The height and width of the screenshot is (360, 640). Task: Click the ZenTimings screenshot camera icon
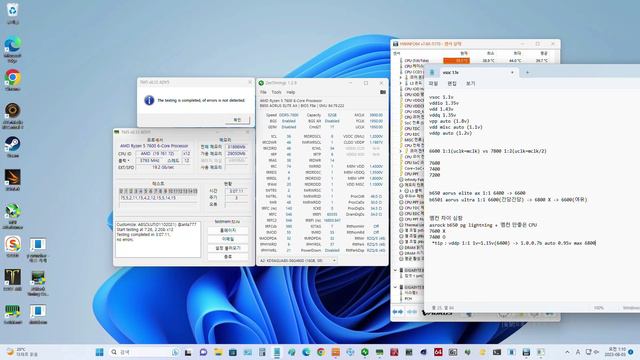(383, 92)
